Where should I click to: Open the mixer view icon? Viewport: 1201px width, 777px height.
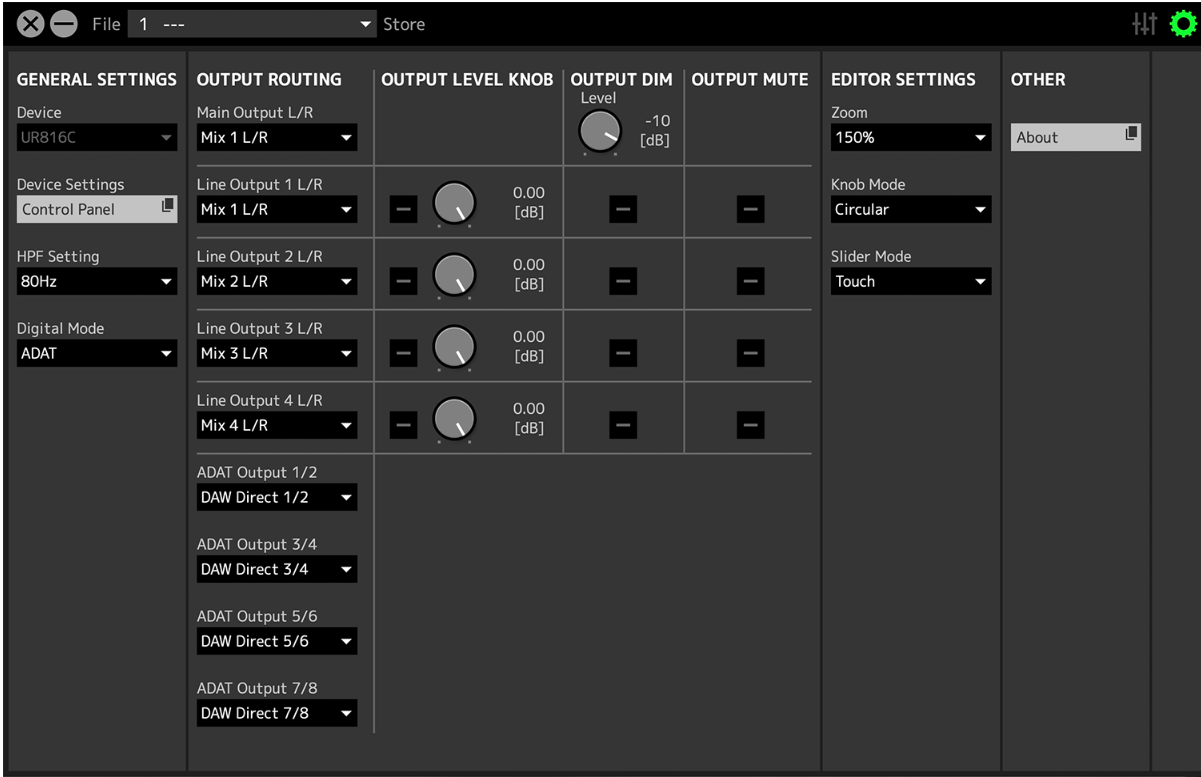1144,24
